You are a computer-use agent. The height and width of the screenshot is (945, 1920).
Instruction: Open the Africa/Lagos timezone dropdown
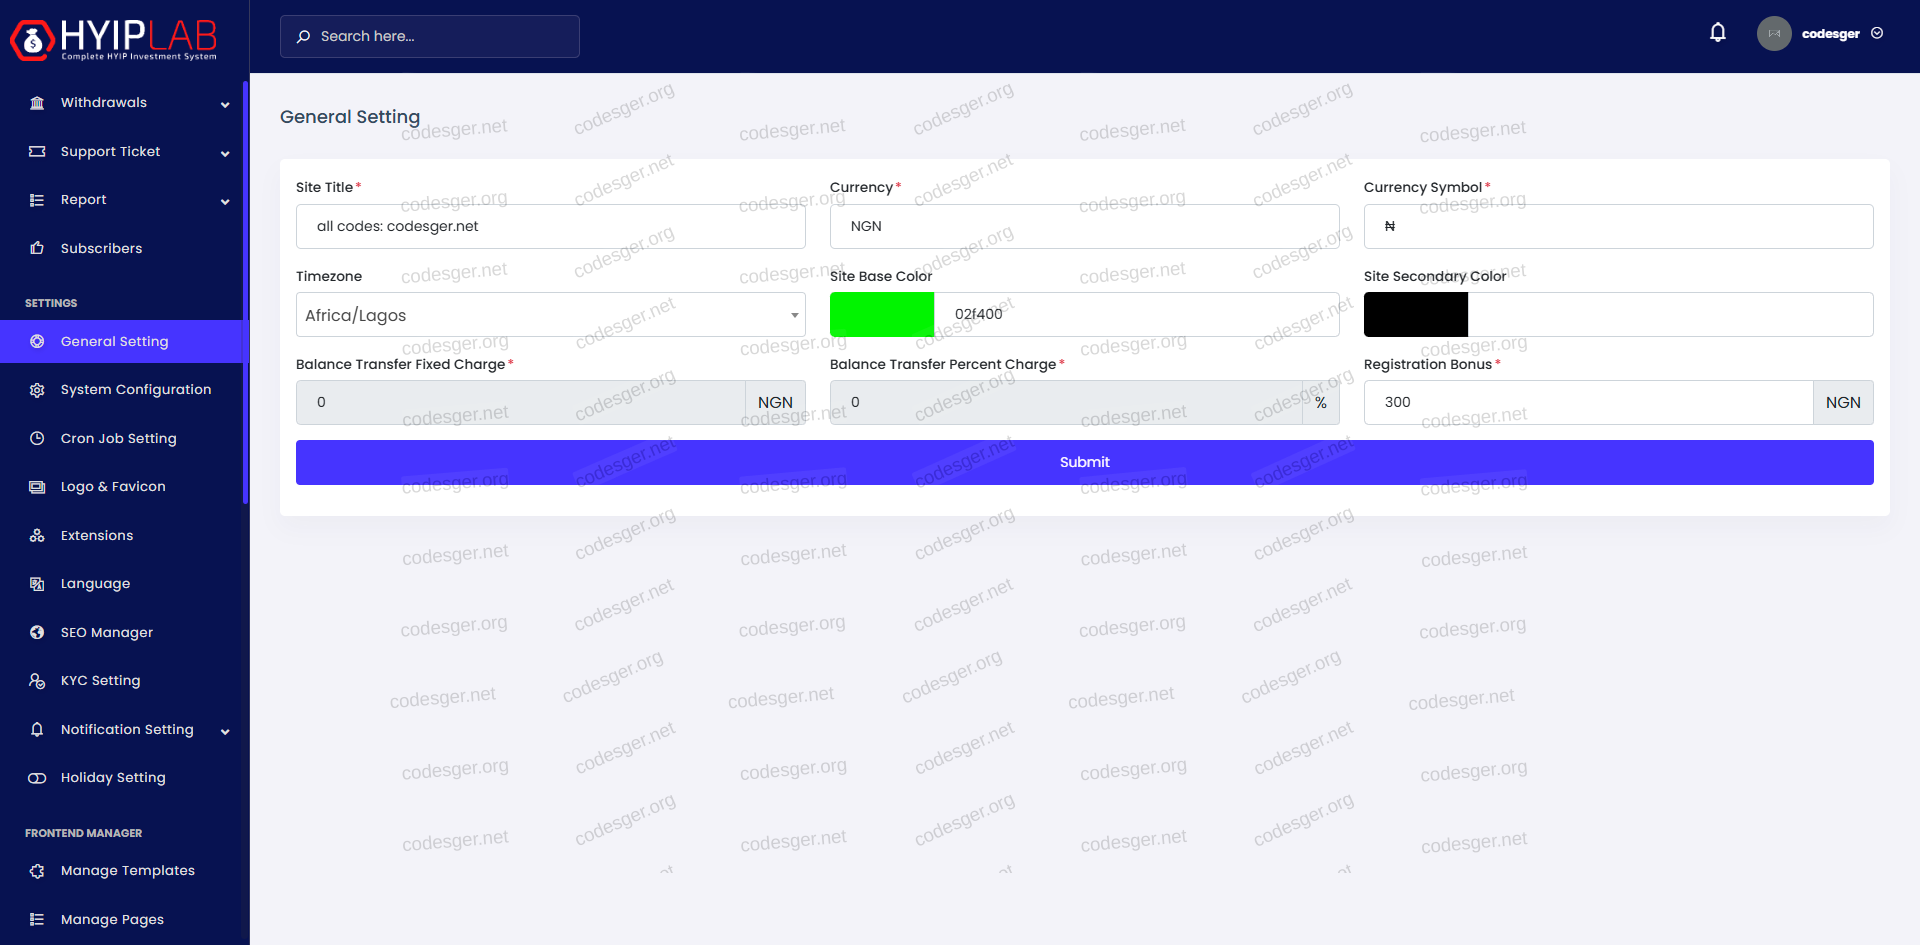point(550,315)
